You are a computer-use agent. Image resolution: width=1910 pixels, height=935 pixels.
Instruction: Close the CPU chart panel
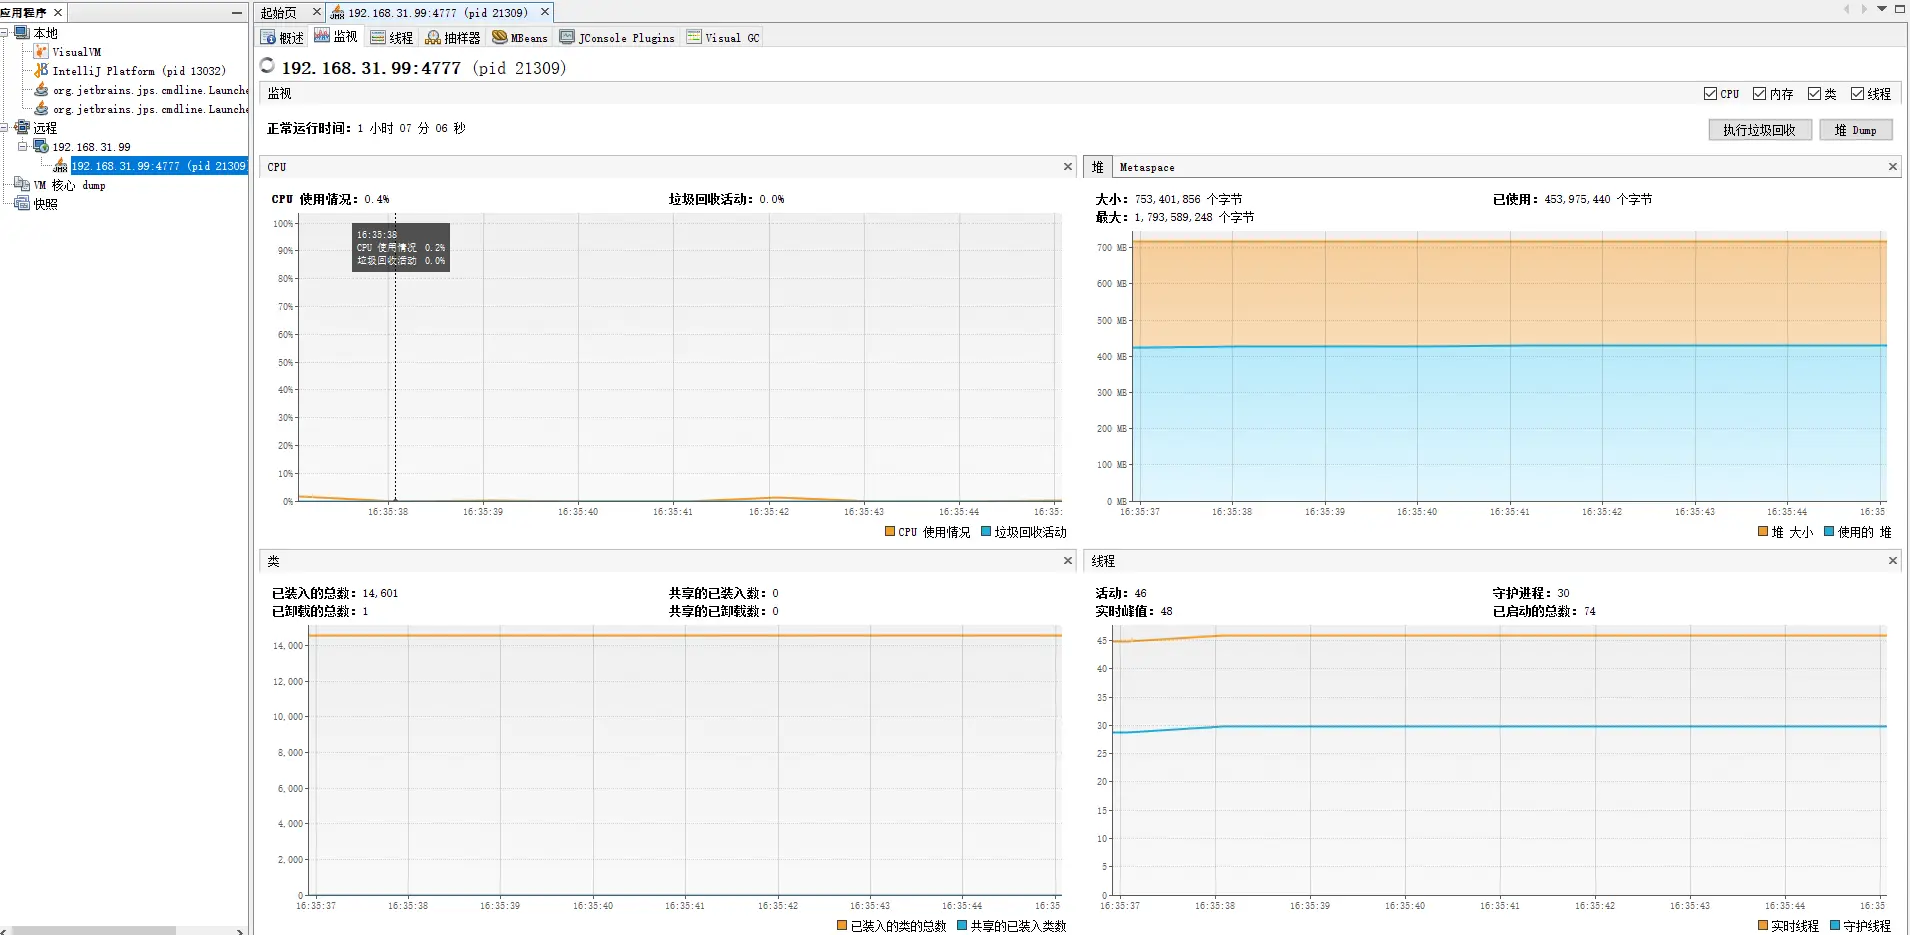1068,167
